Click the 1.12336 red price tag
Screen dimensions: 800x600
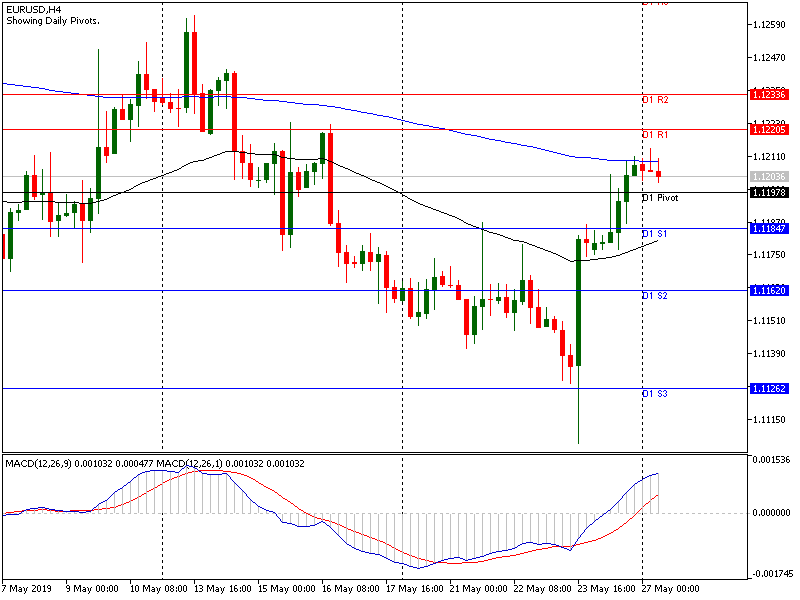click(770, 94)
